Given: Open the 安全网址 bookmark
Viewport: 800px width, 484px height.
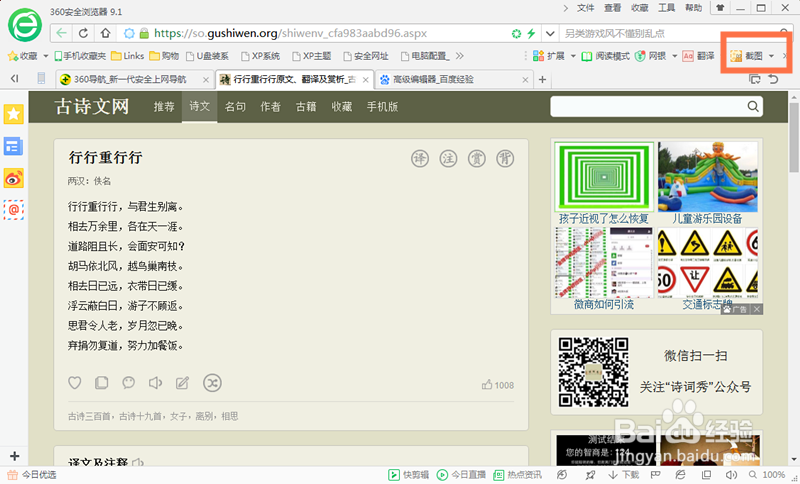Looking at the screenshot, I should 366,56.
